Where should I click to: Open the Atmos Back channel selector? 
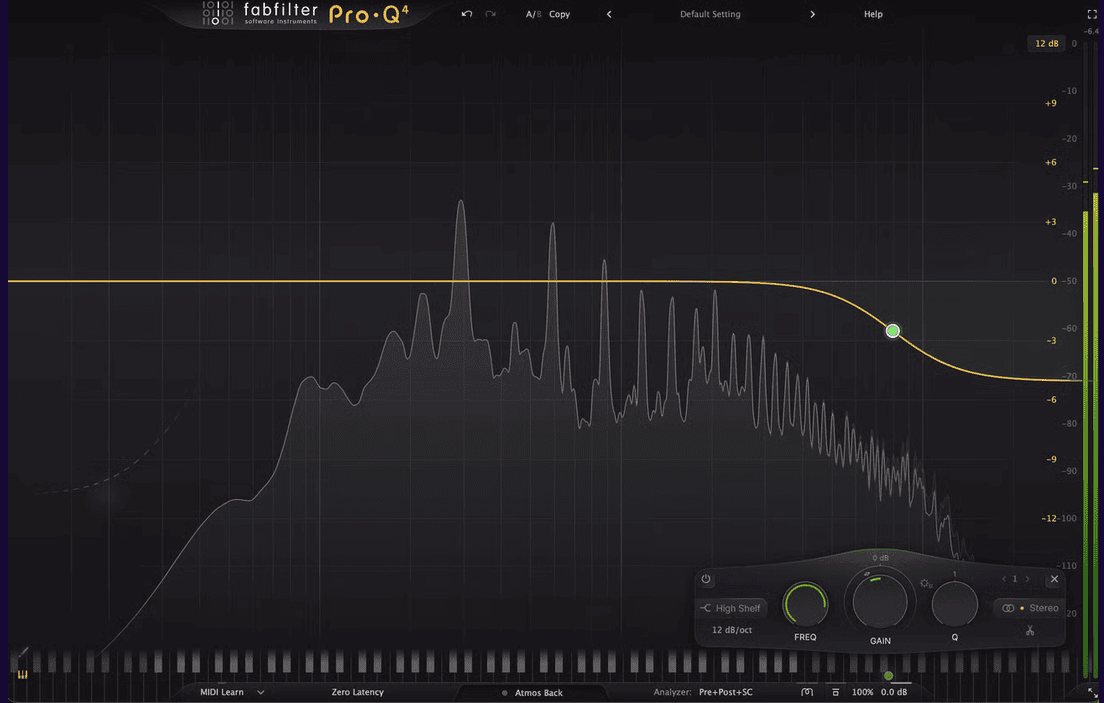[532, 693]
